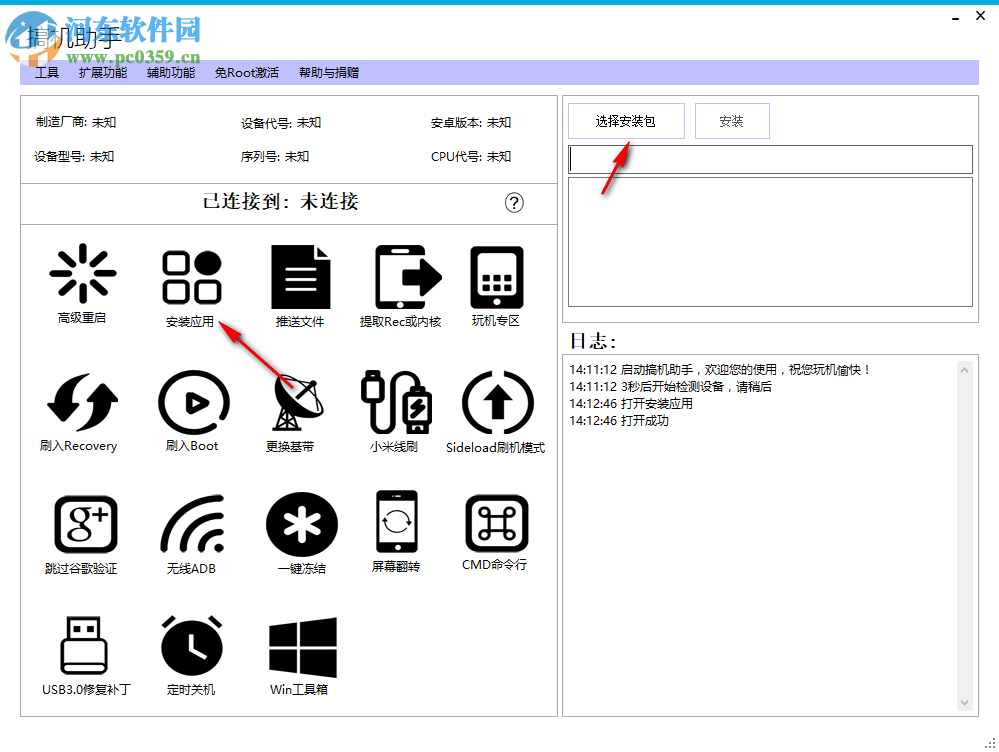Viewport: 999px width, 752px height.
Task: Open the 辅助功能 menu
Action: (x=171, y=73)
